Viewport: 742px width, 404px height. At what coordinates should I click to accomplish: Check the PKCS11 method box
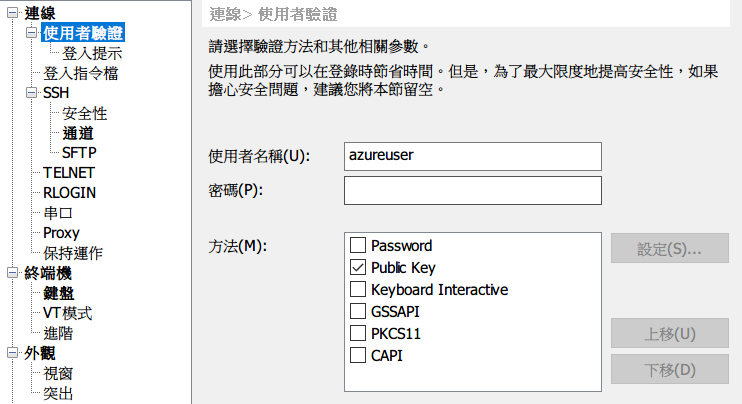(358, 334)
